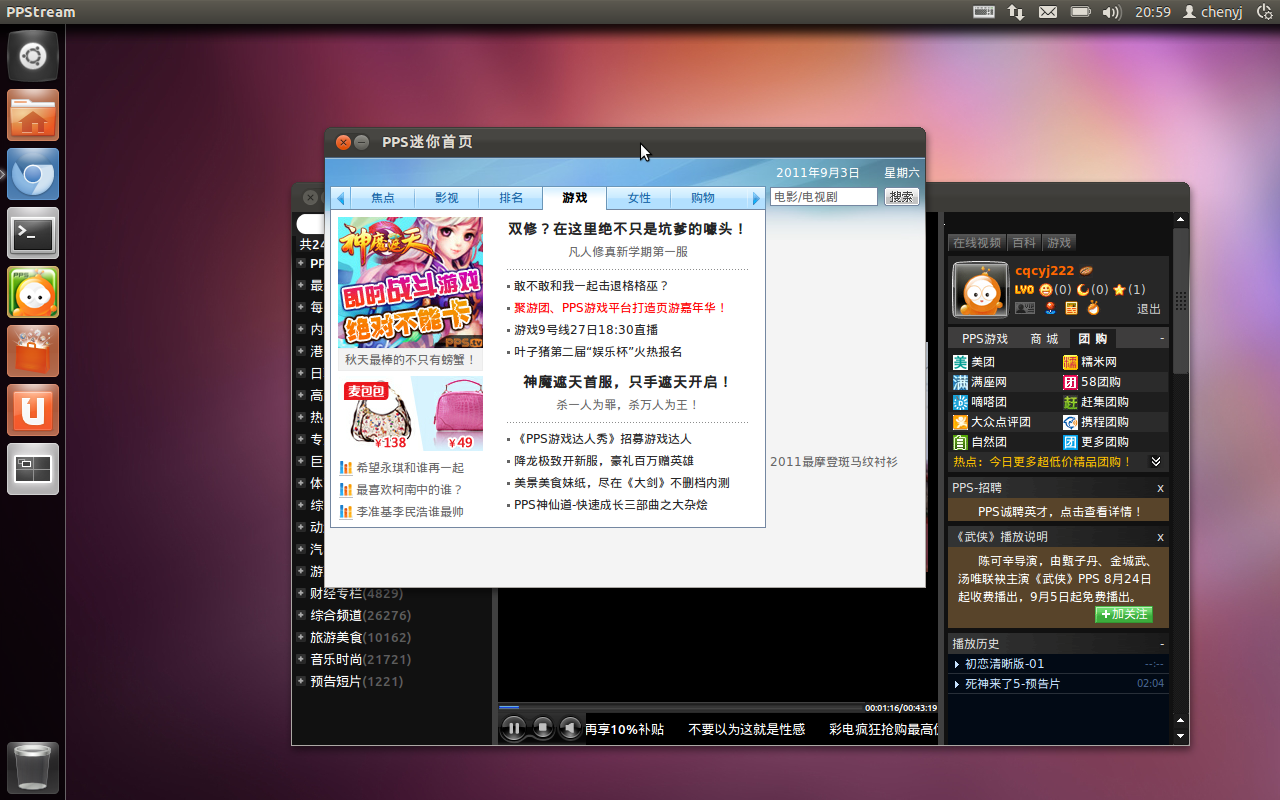Pause the video in the PPStream player
This screenshot has width=1280, height=800.
[x=513, y=728]
